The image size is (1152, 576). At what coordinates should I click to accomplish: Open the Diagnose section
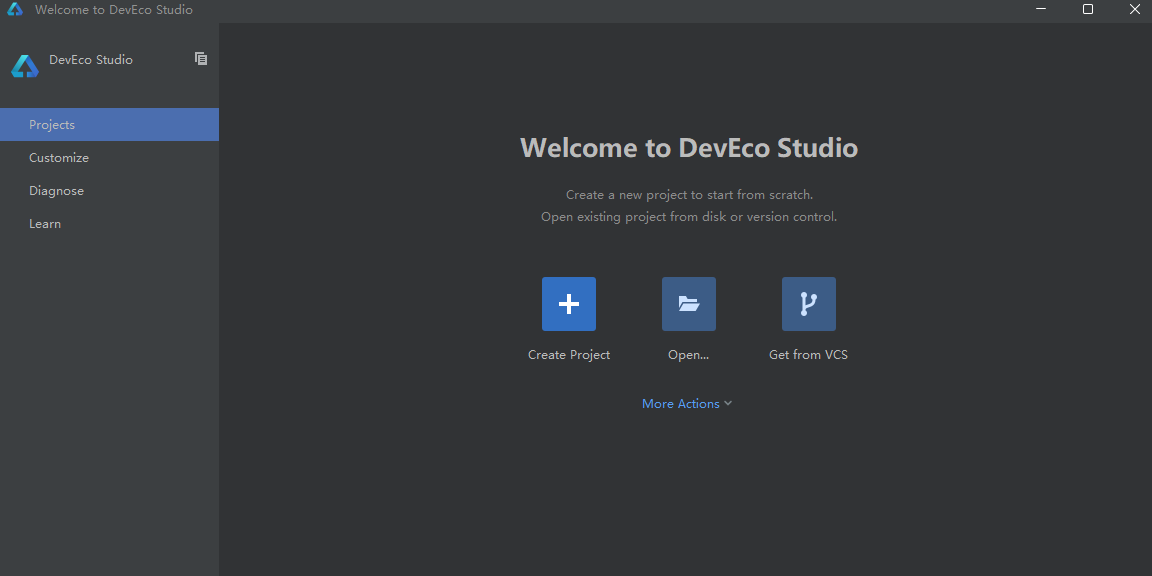click(56, 191)
